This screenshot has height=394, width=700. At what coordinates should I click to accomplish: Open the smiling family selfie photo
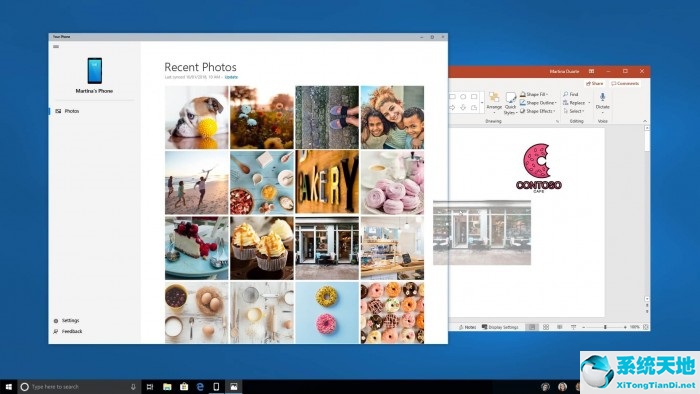(x=392, y=117)
